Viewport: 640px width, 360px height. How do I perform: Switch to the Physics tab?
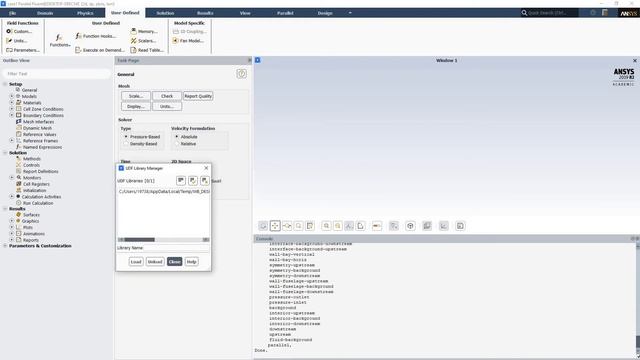pos(85,13)
